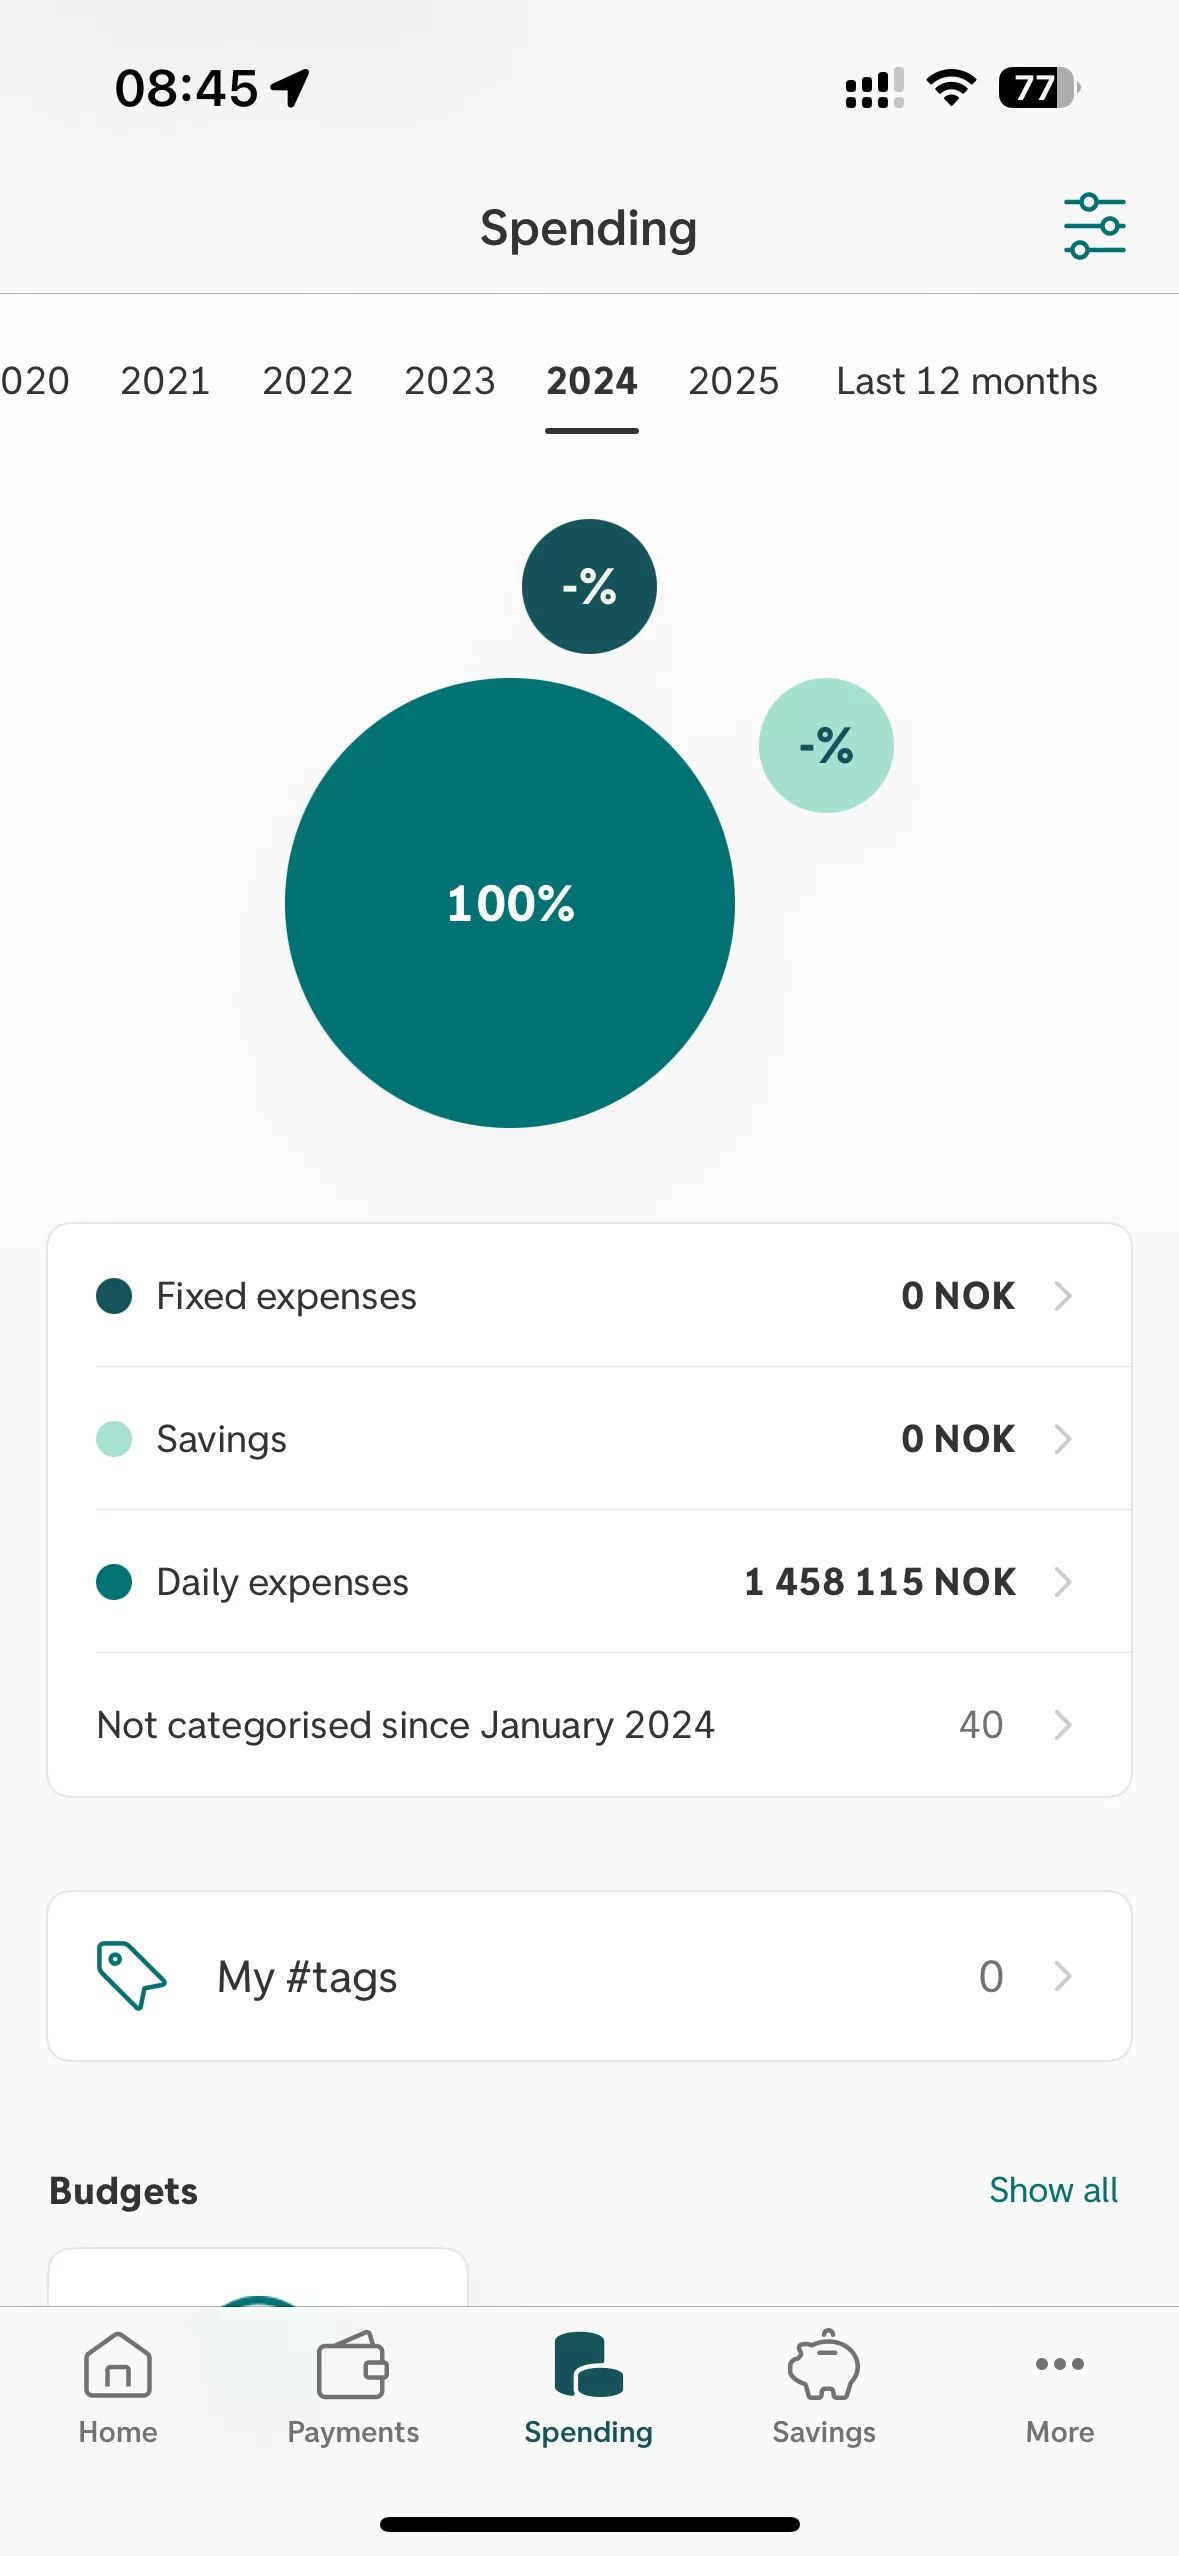This screenshot has width=1179, height=2556.
Task: Tap the Daily expenses colour dot
Action: [114, 1582]
